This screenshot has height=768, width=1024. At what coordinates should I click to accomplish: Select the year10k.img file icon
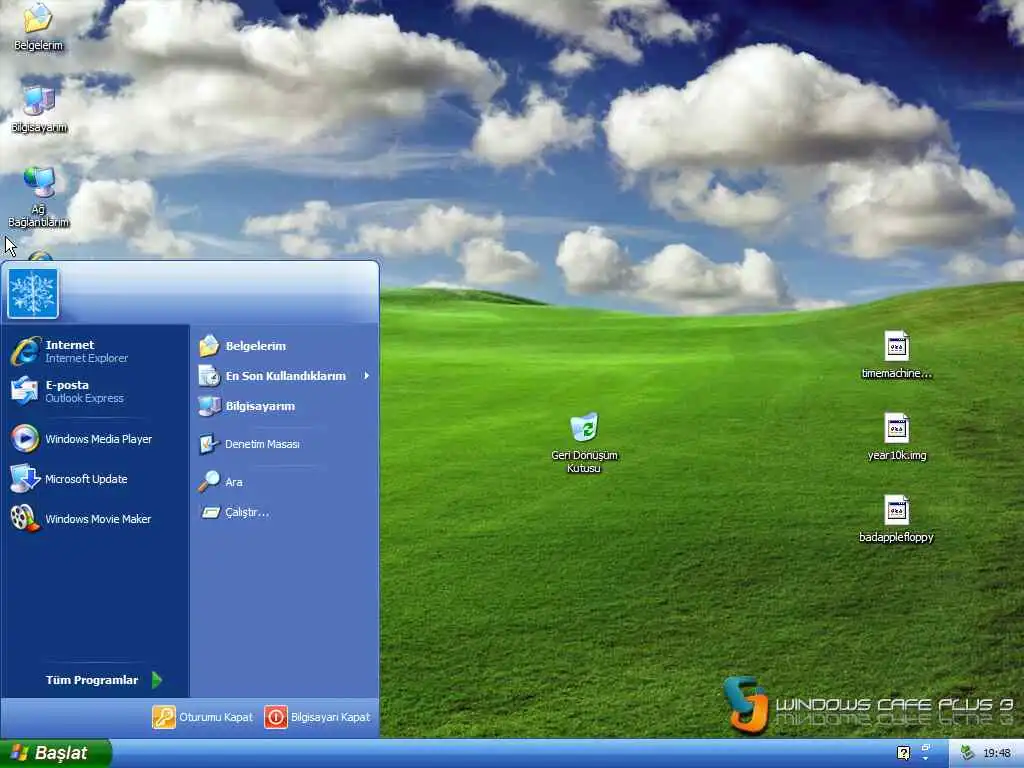coord(897,437)
